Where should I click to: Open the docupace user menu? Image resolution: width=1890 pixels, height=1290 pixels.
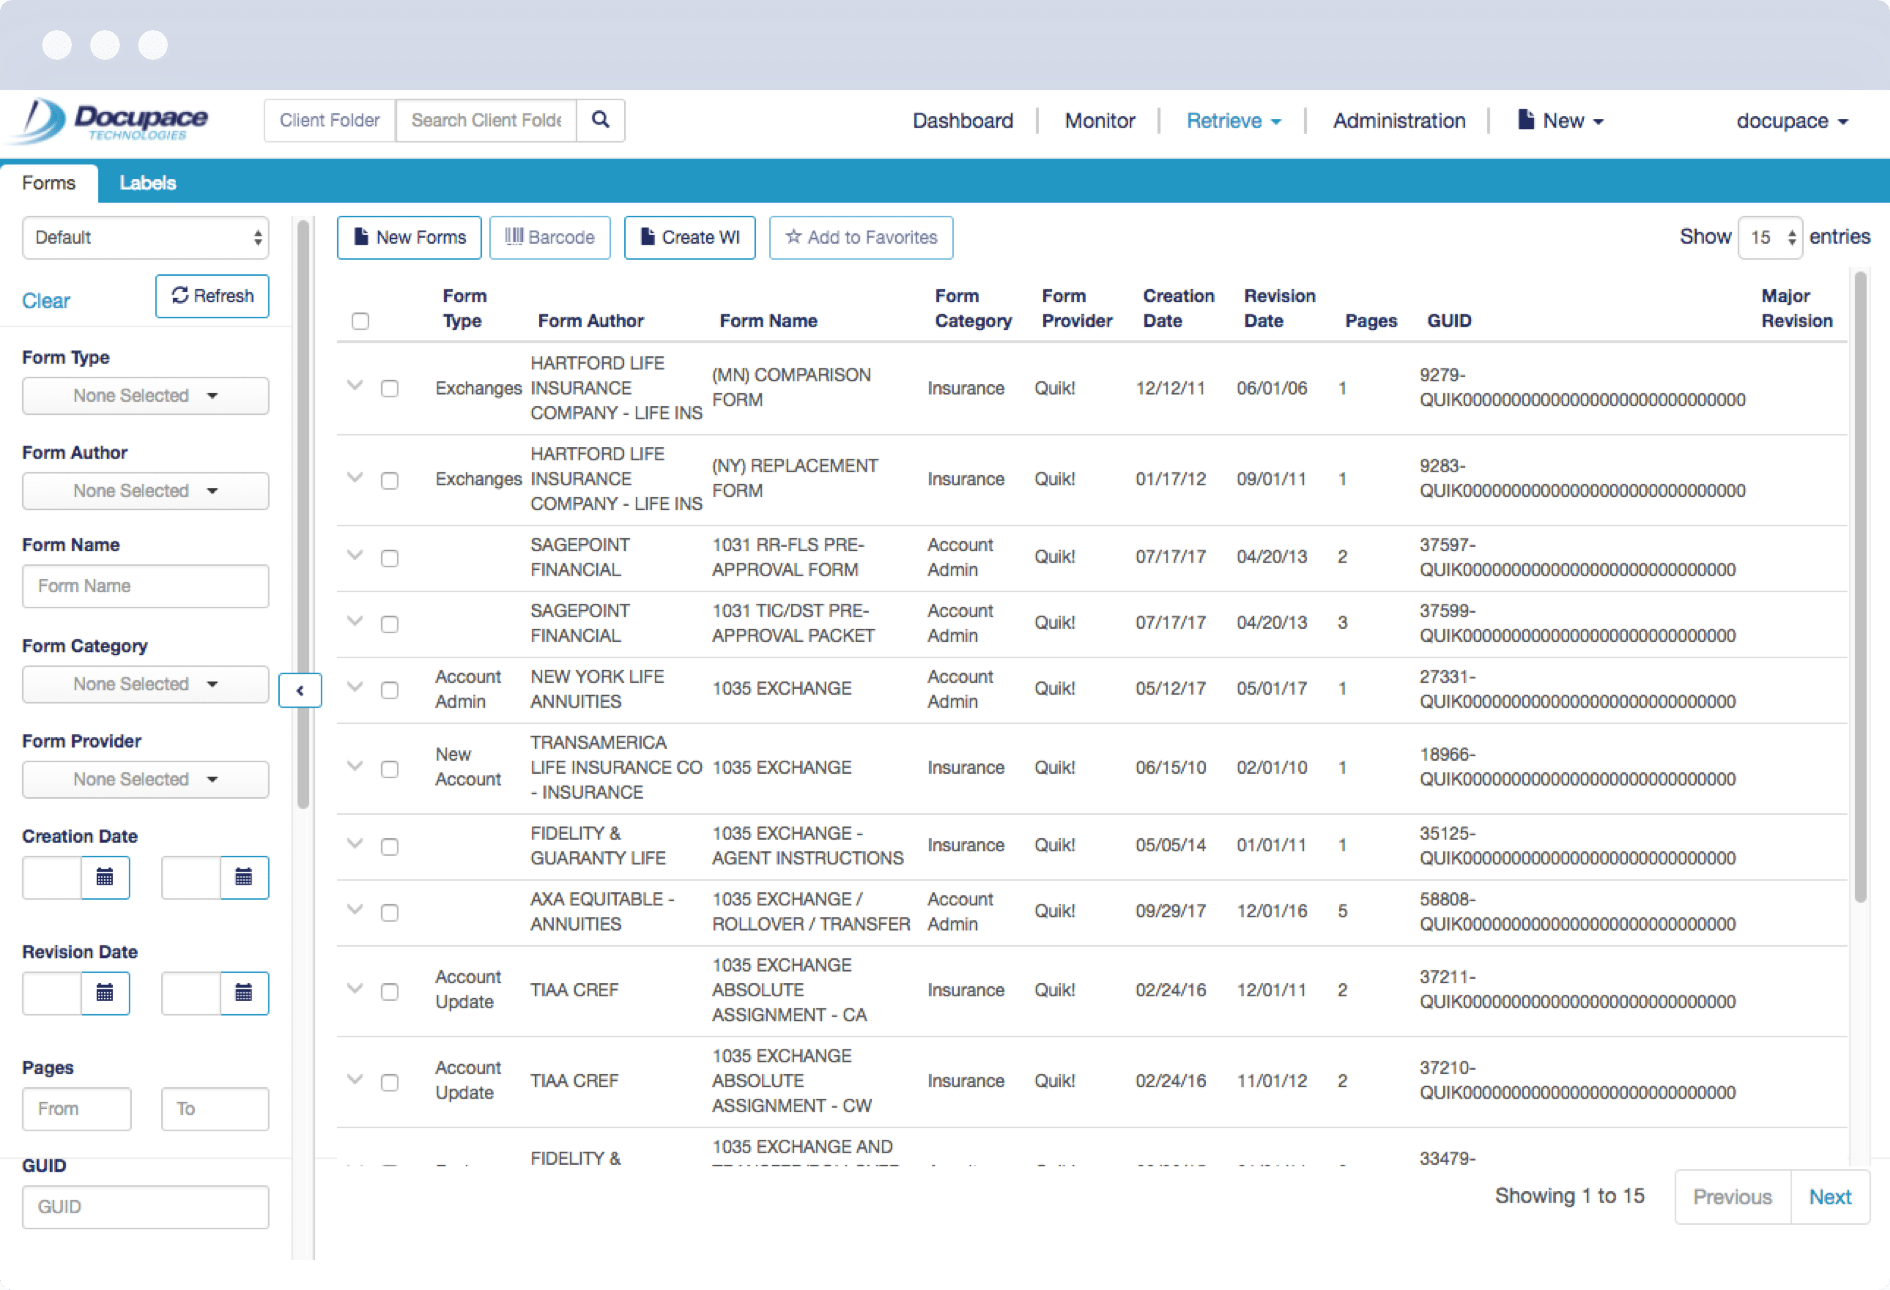[1792, 121]
